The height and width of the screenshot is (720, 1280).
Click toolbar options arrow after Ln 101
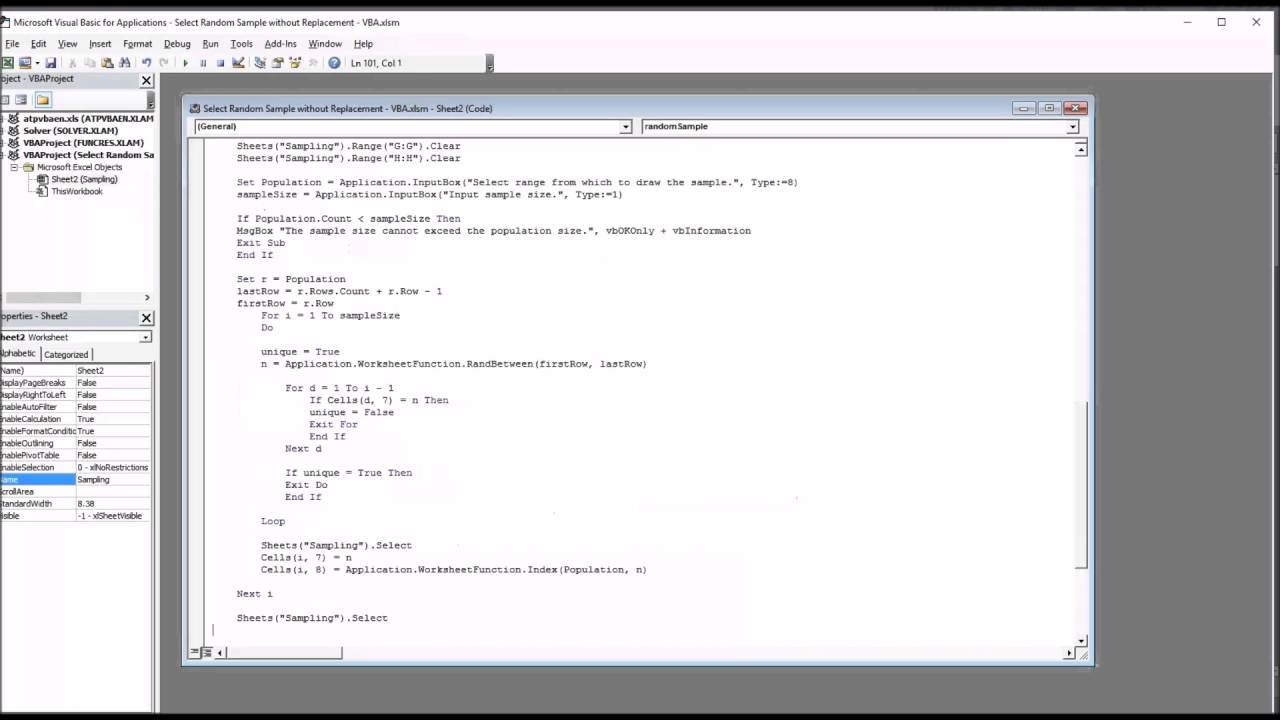coord(489,64)
